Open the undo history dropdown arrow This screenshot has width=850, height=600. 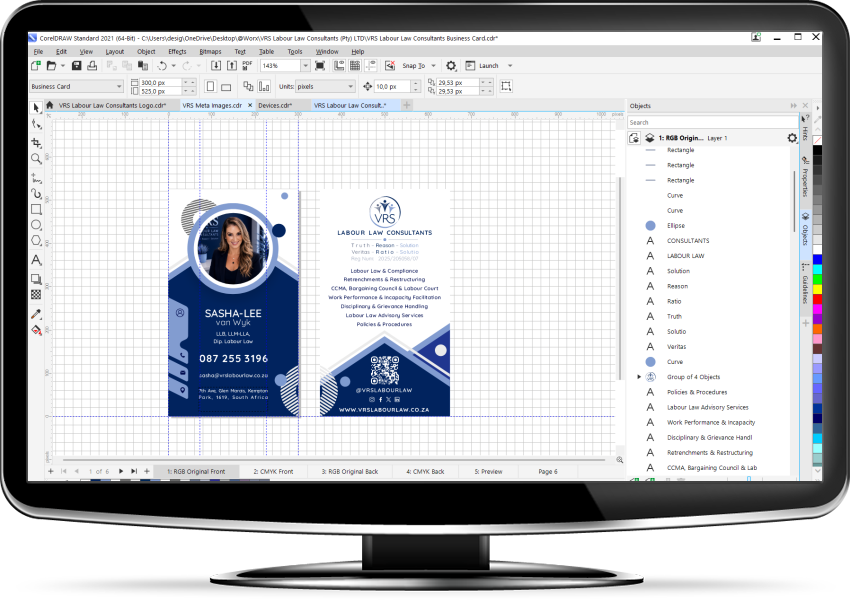173,66
